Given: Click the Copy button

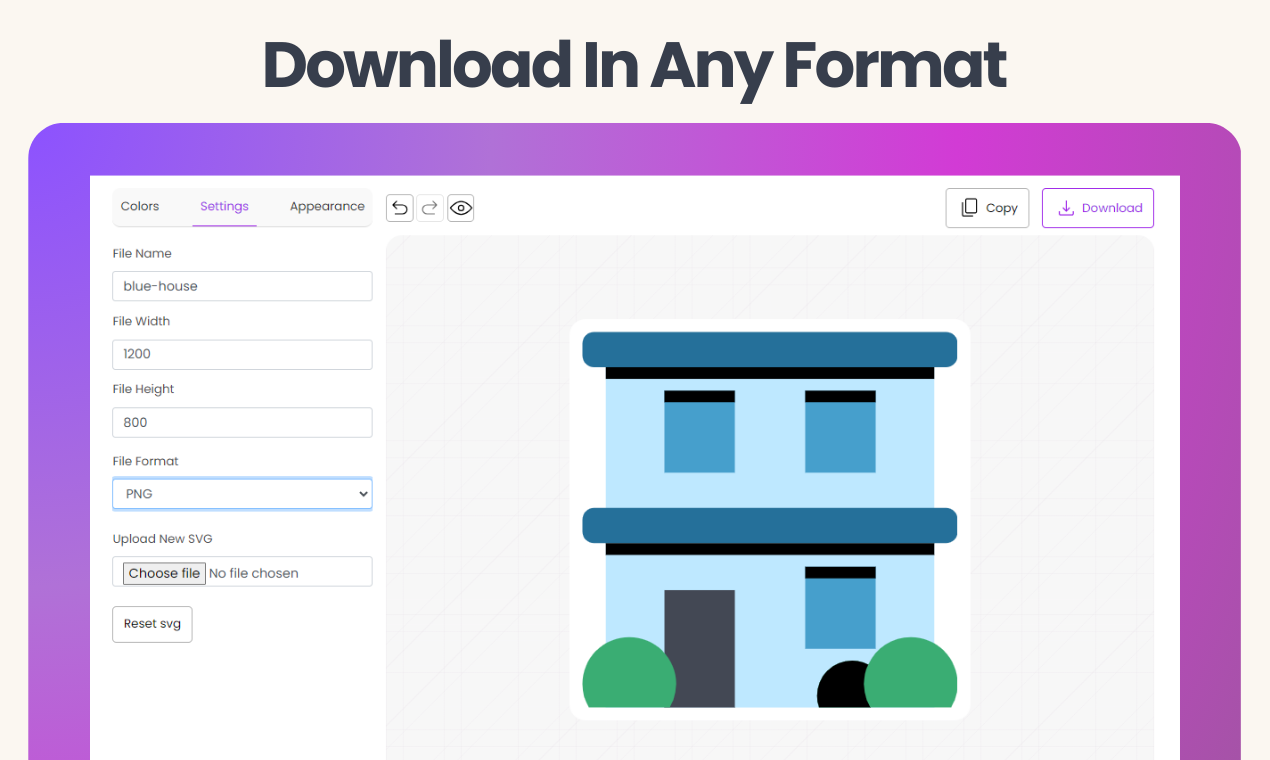Looking at the screenshot, I should [x=987, y=208].
